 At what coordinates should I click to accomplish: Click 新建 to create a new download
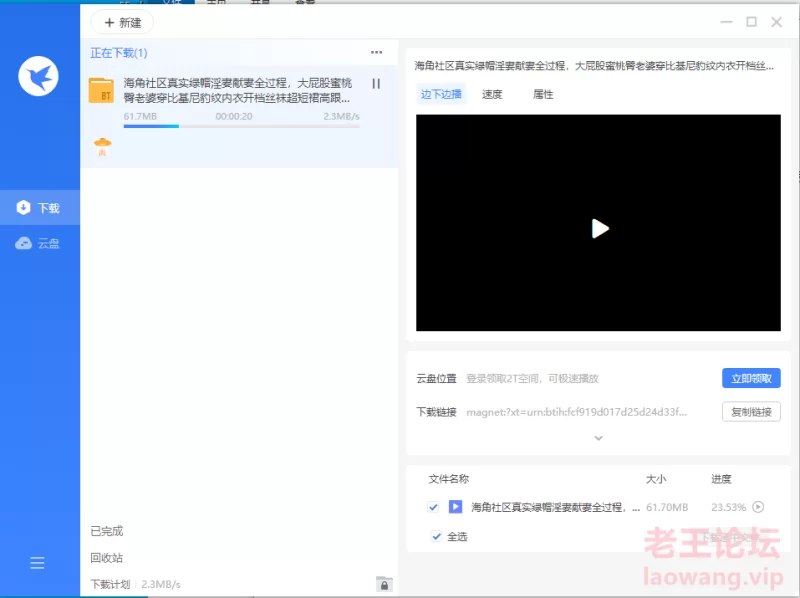point(123,22)
